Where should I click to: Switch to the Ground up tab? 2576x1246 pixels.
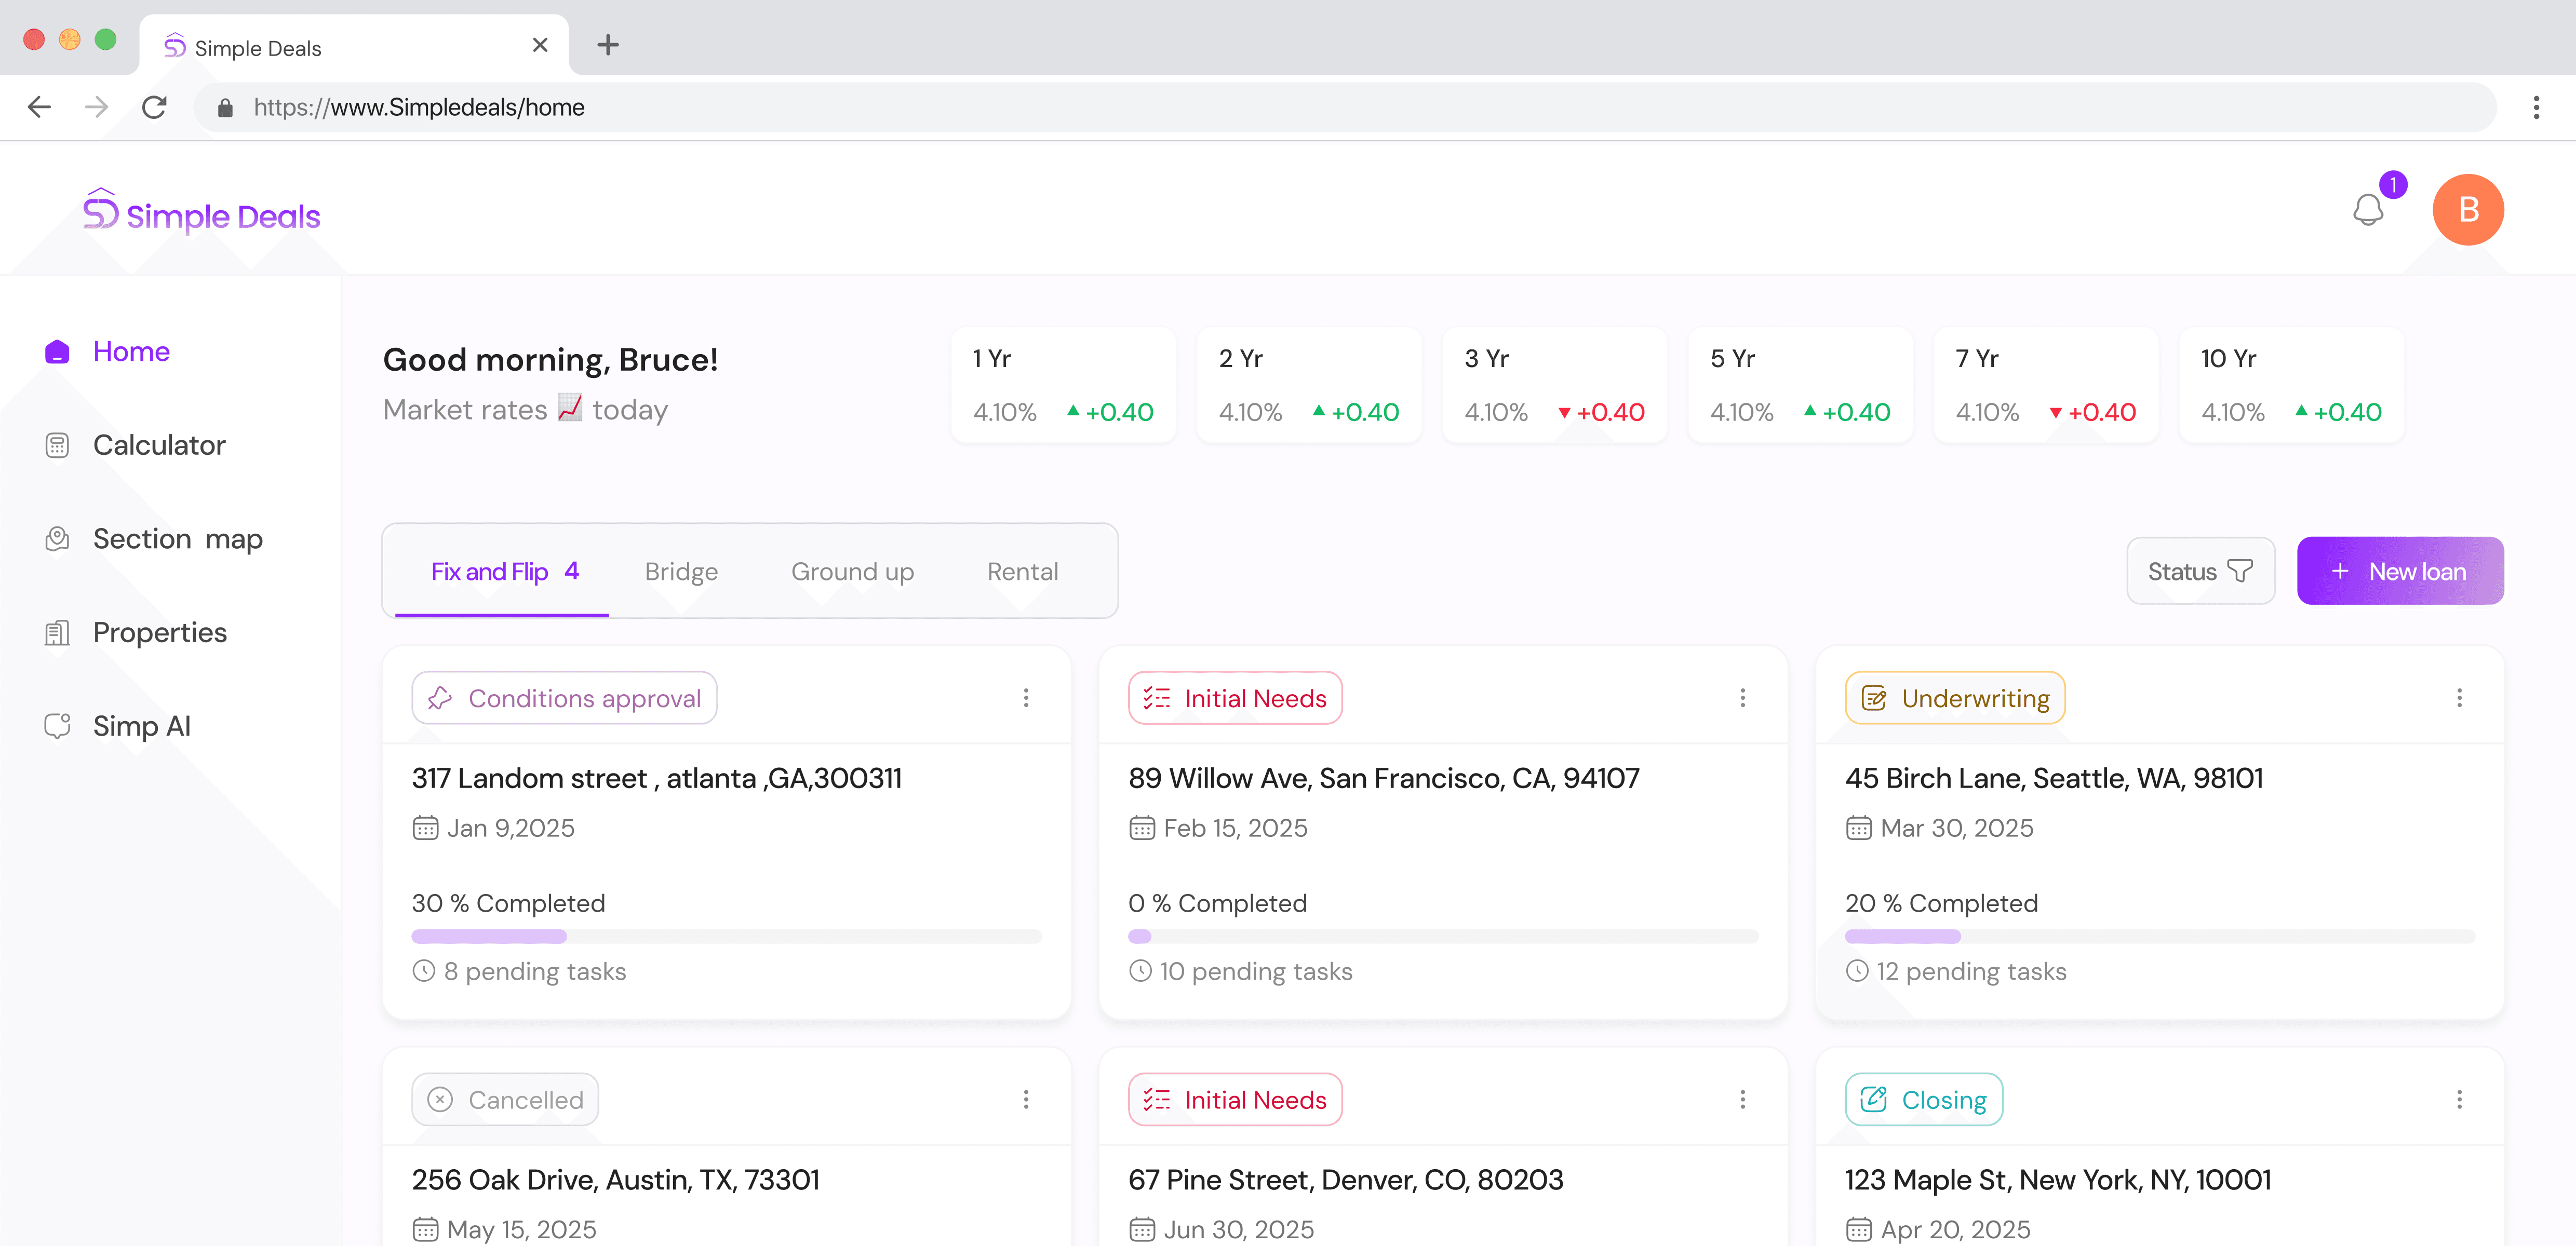point(852,572)
